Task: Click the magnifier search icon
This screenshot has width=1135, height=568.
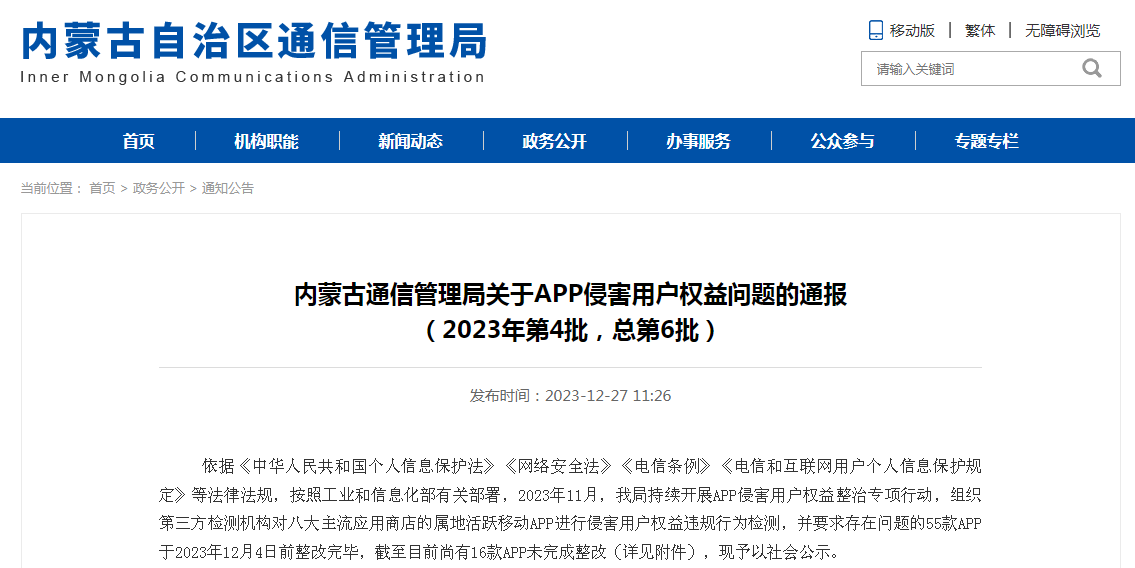Action: click(x=1091, y=68)
